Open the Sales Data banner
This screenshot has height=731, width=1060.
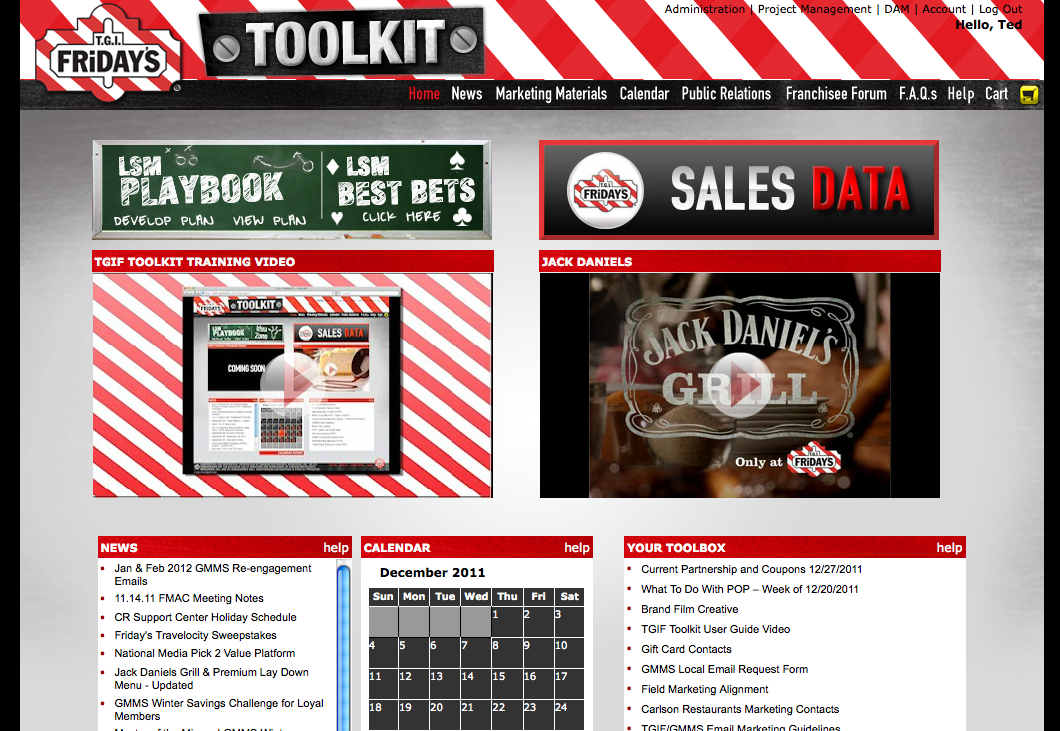(739, 190)
